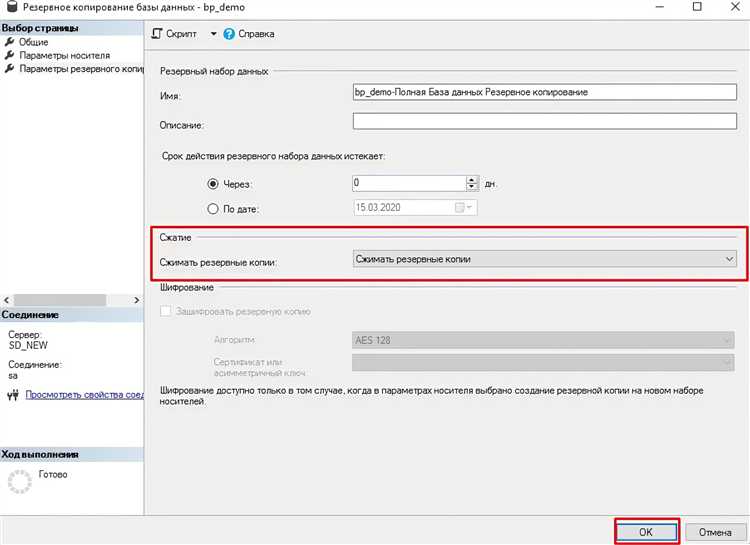750x545 pixels.
Task: Select the Через radio button
Action: click(x=212, y=184)
